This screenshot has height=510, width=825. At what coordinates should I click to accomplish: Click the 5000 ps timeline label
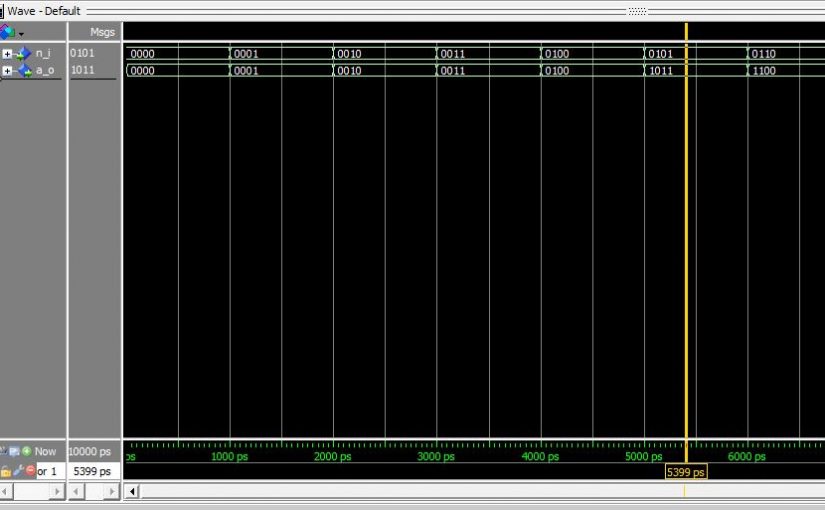[643, 456]
